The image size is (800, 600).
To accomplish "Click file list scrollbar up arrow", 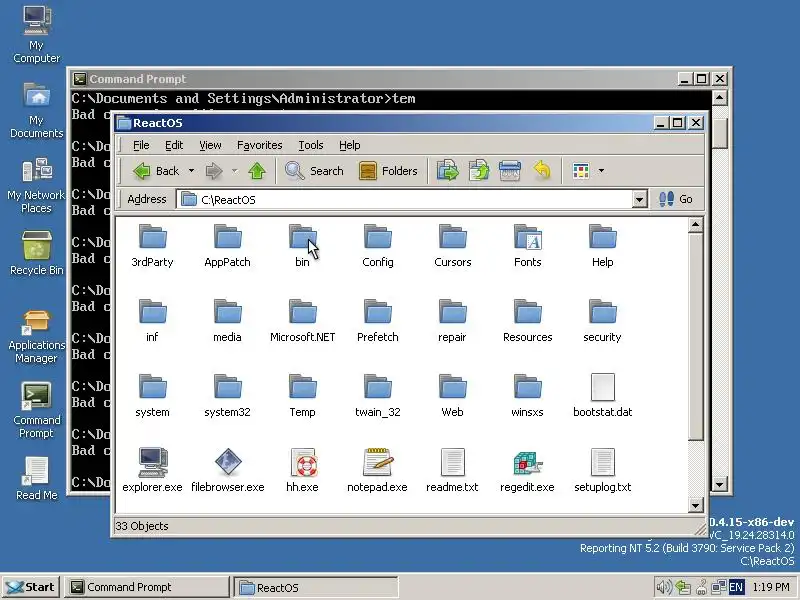I will tap(695, 225).
